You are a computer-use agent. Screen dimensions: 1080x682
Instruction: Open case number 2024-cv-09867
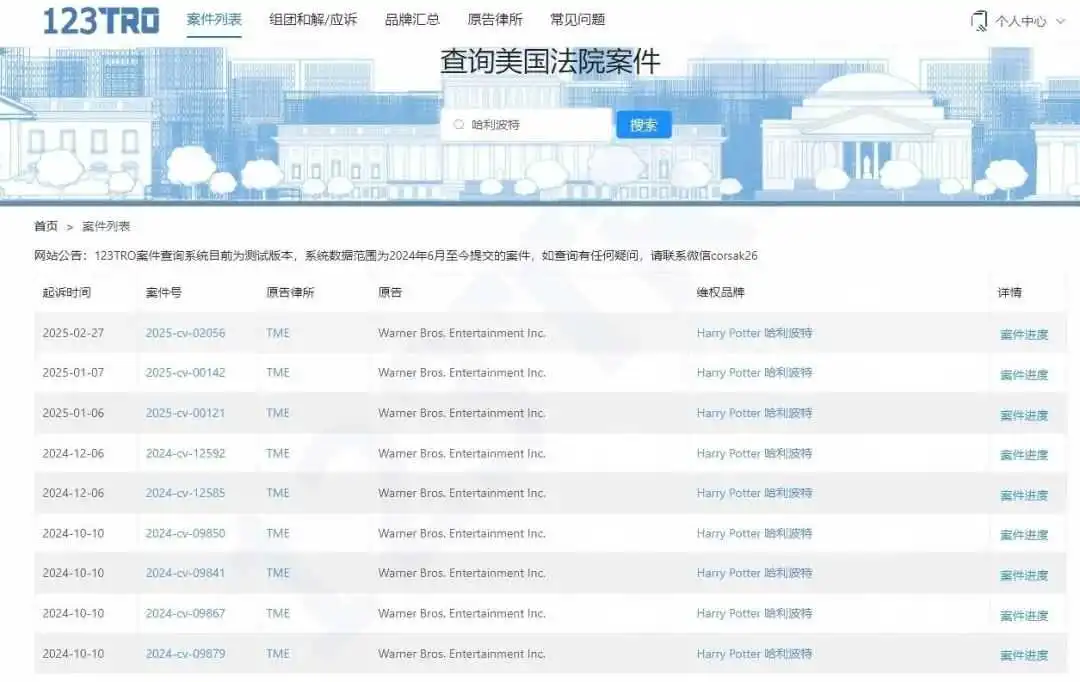[x=185, y=613]
